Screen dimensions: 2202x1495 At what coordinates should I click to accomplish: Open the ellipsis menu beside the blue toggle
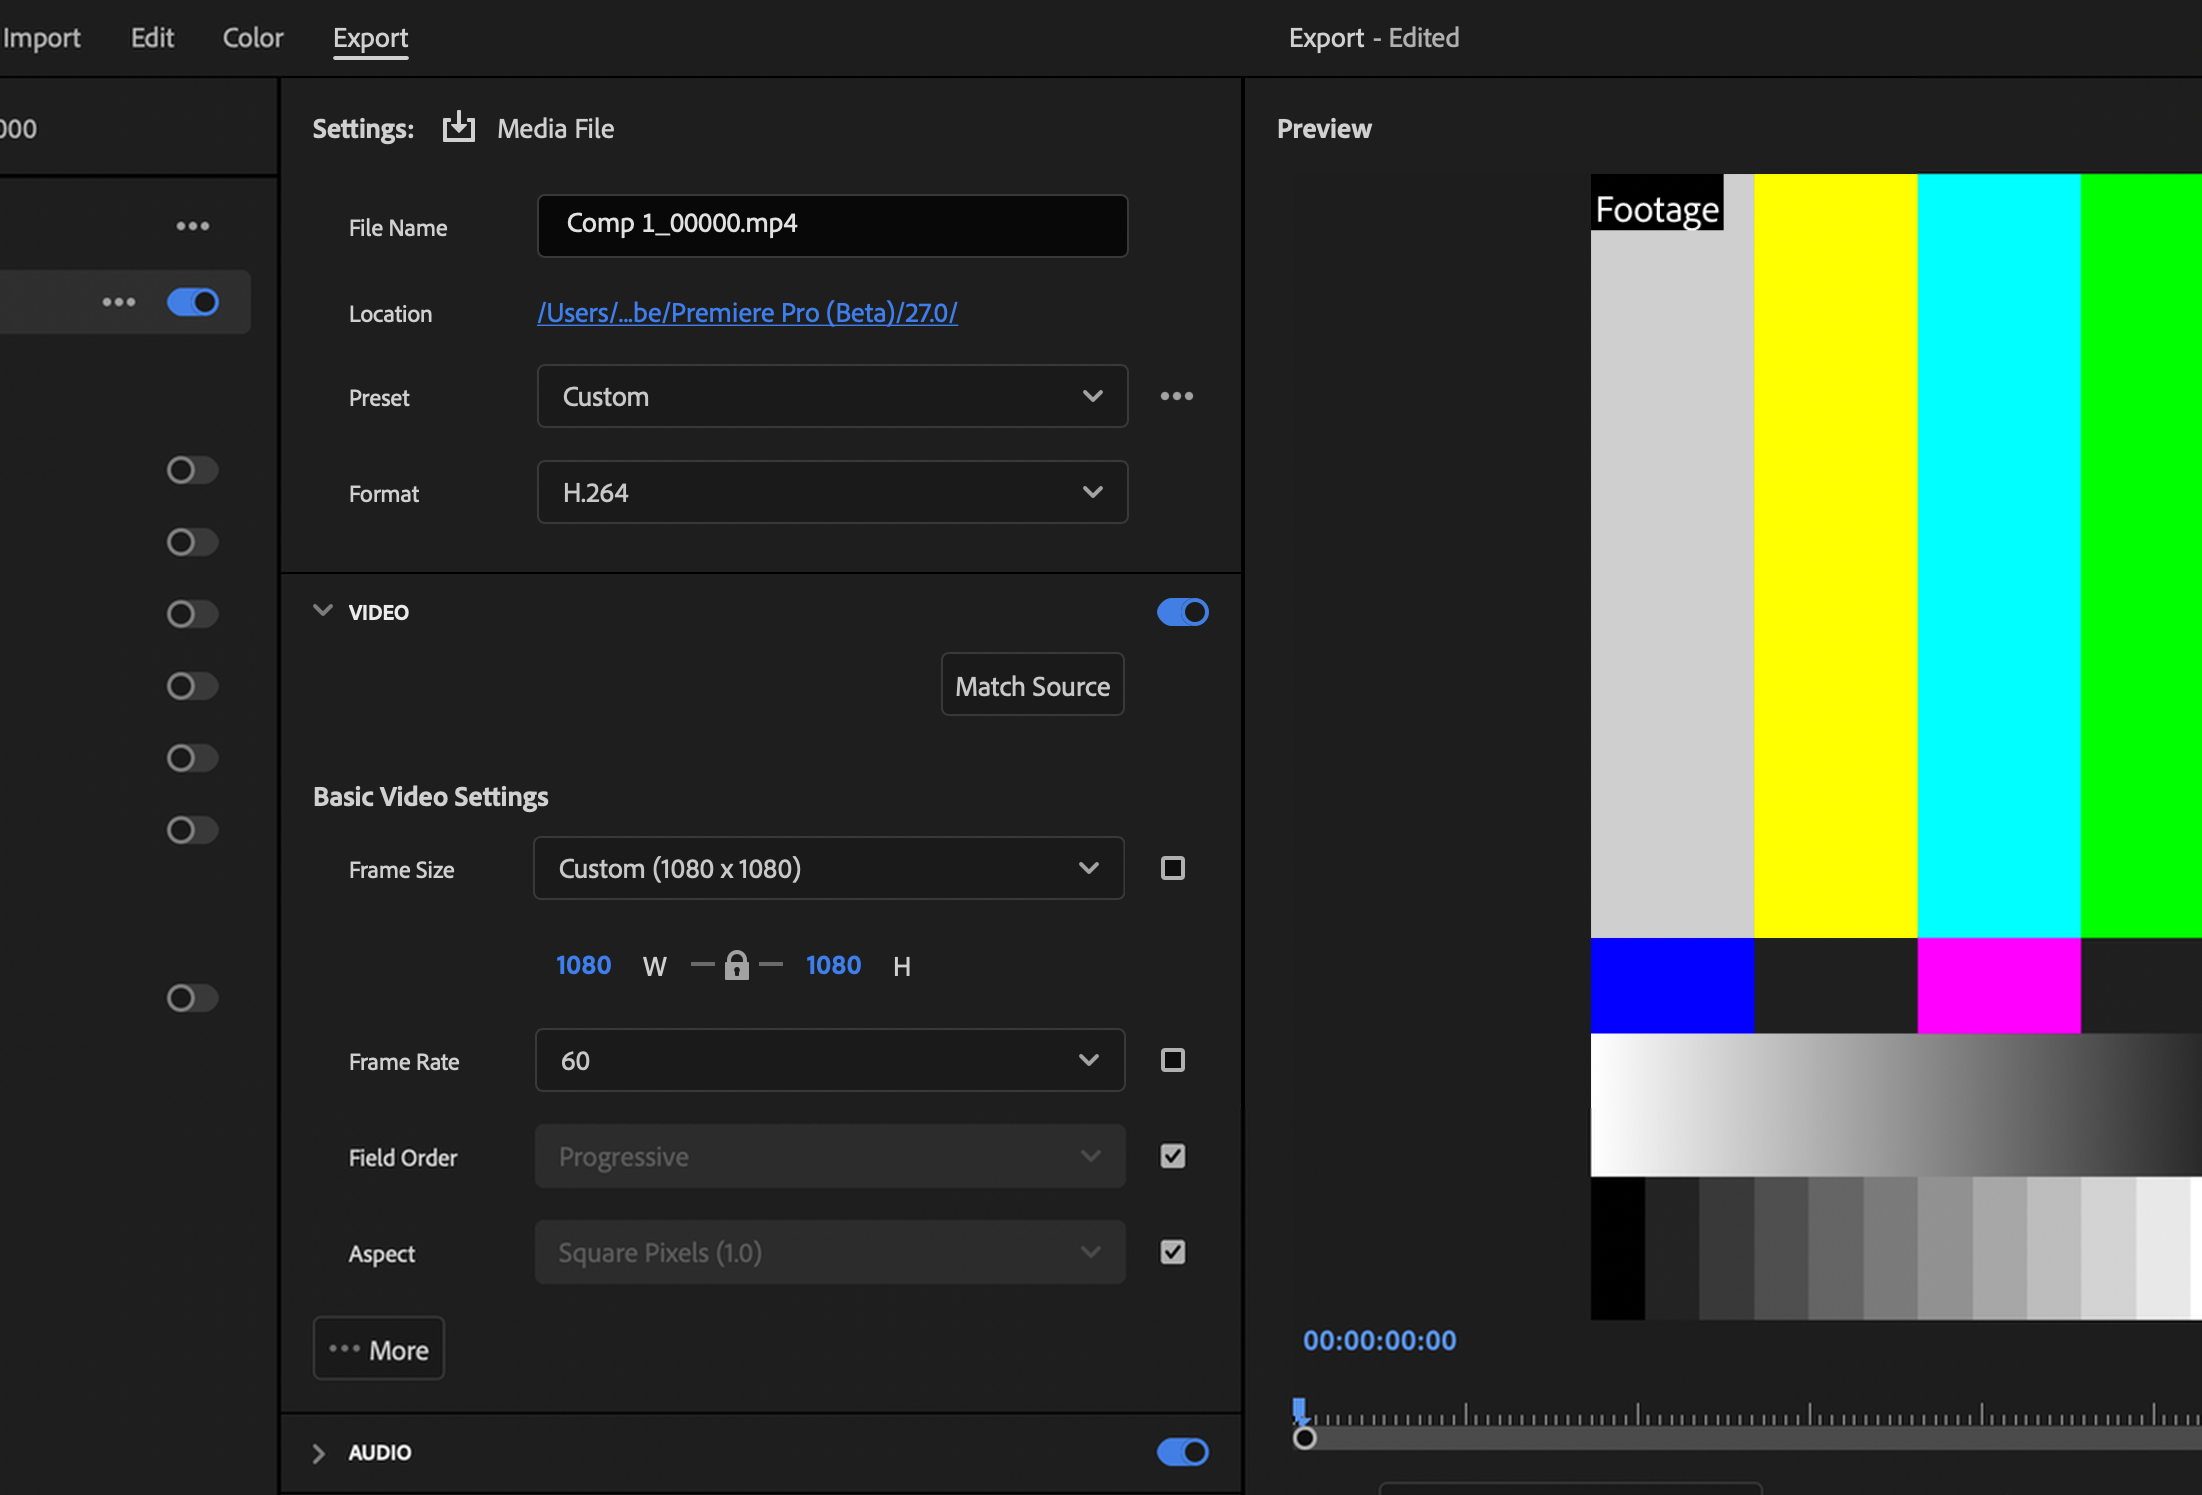tap(119, 302)
